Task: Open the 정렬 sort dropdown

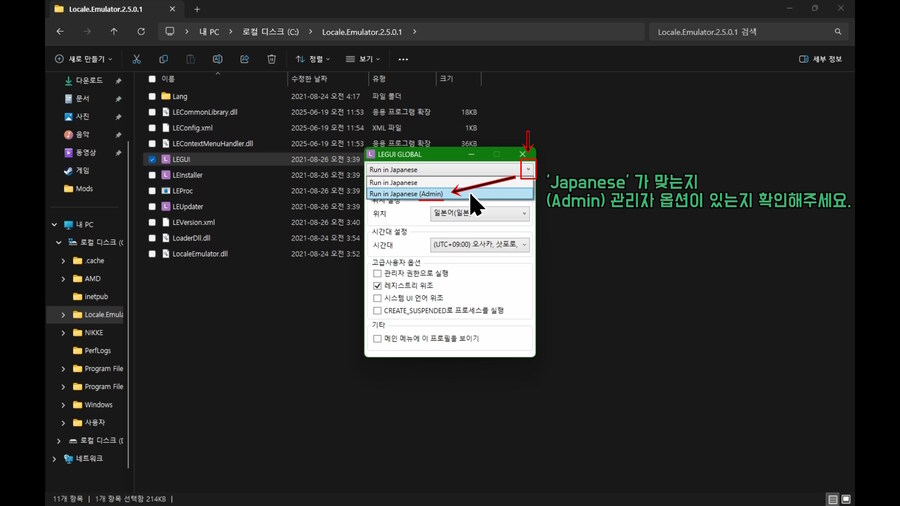Action: 313,59
